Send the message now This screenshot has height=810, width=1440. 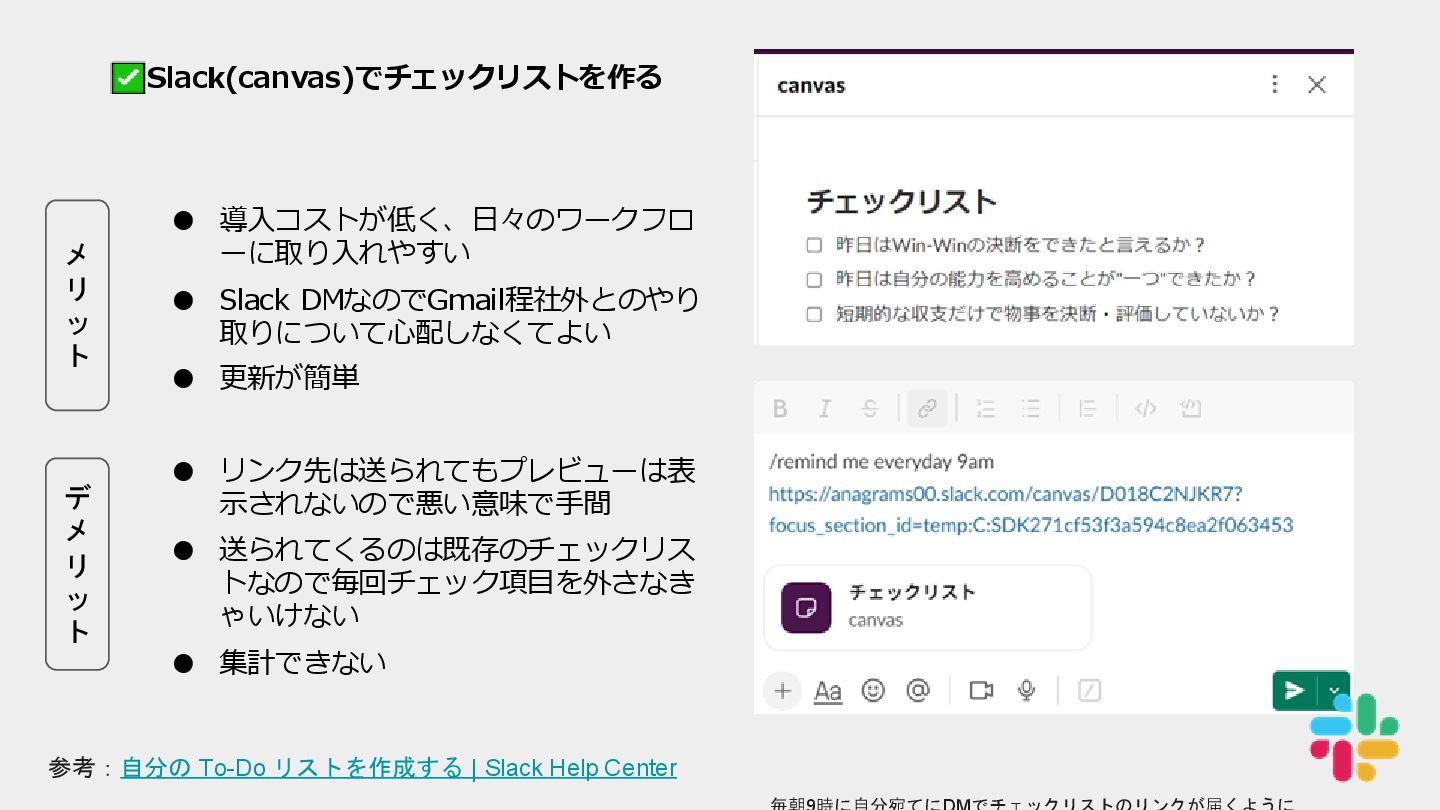1295,690
